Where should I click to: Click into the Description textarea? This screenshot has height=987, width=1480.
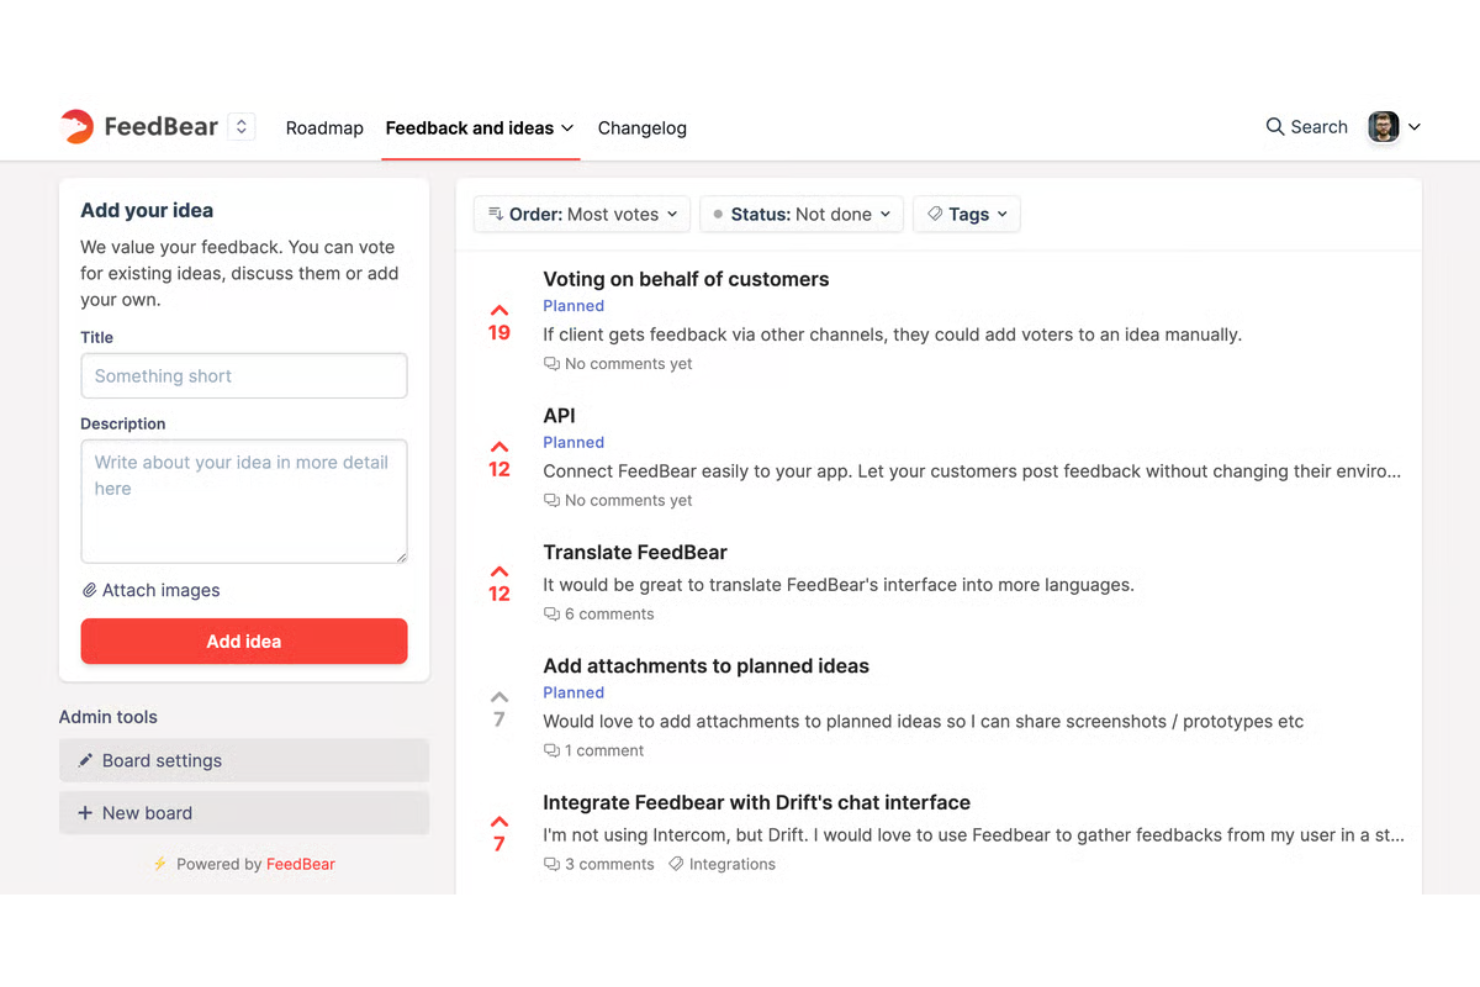pyautogui.click(x=244, y=501)
